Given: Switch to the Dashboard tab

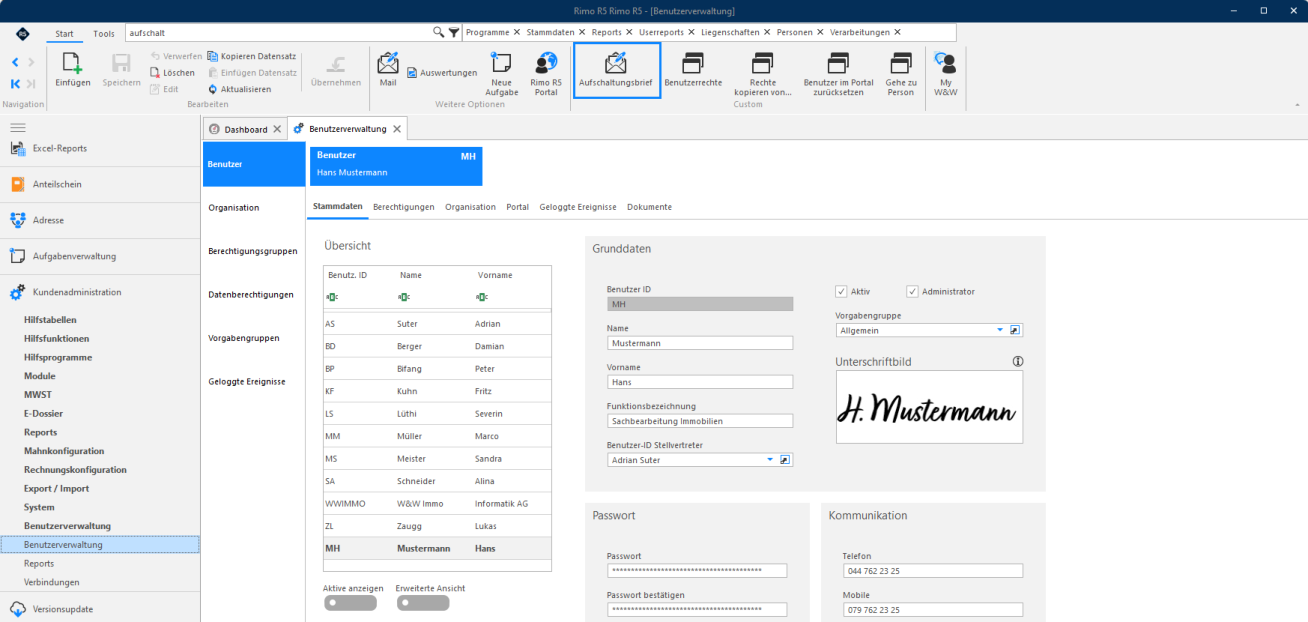Looking at the screenshot, I should tap(246, 129).
